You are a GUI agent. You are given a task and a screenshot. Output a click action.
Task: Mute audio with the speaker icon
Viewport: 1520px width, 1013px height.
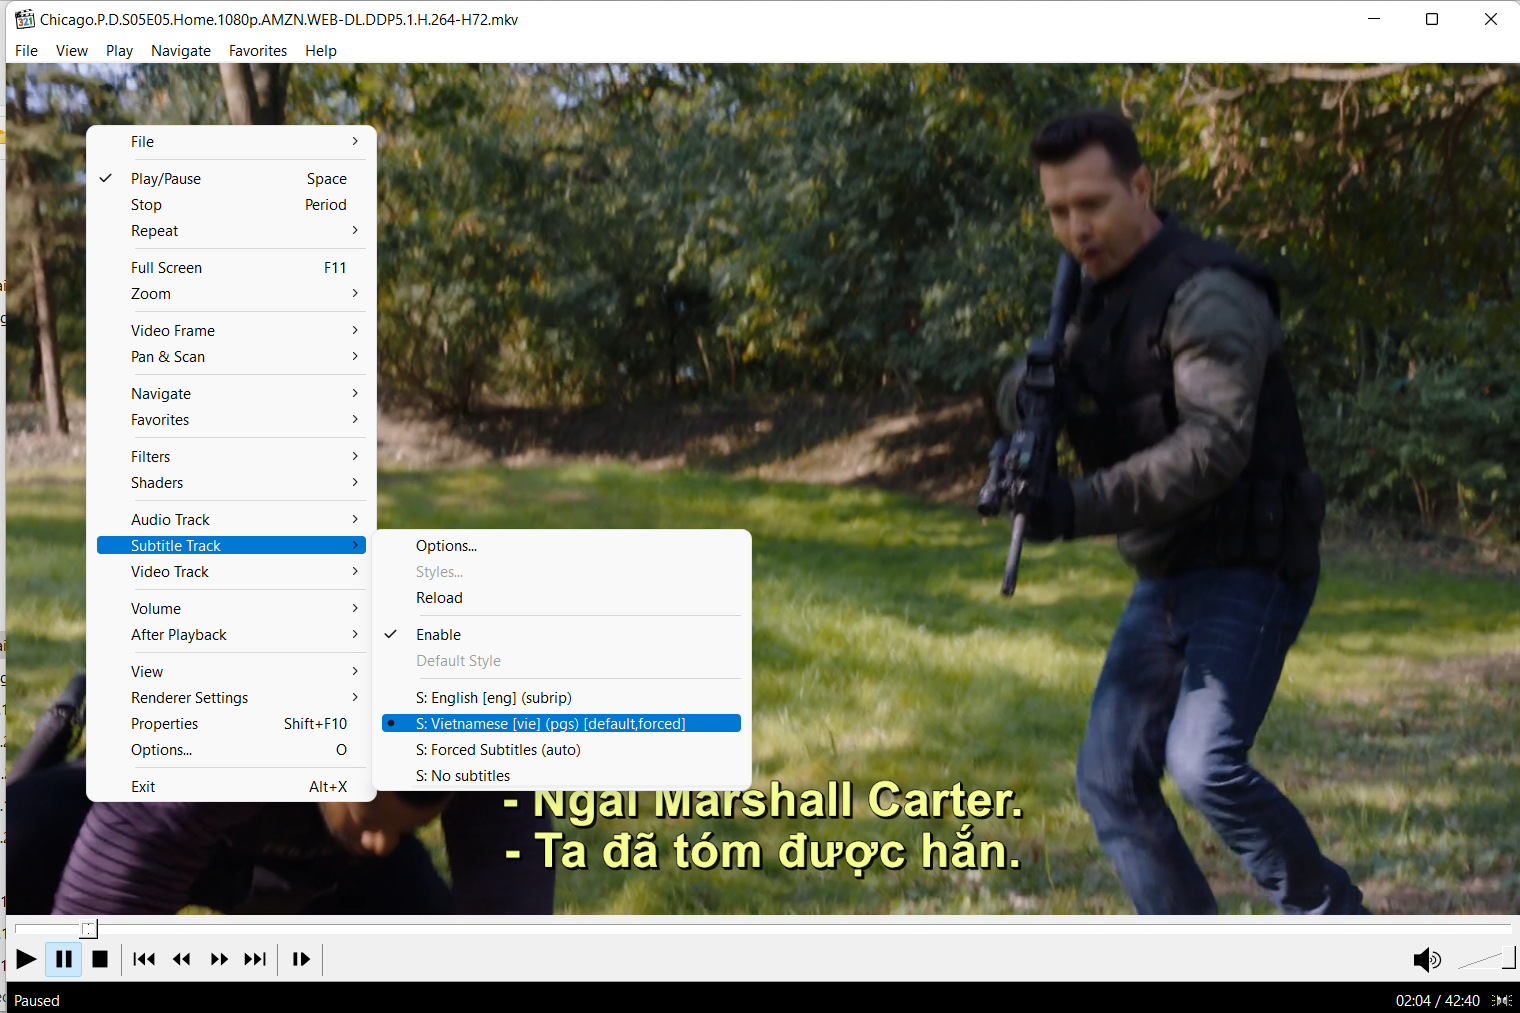(x=1427, y=960)
